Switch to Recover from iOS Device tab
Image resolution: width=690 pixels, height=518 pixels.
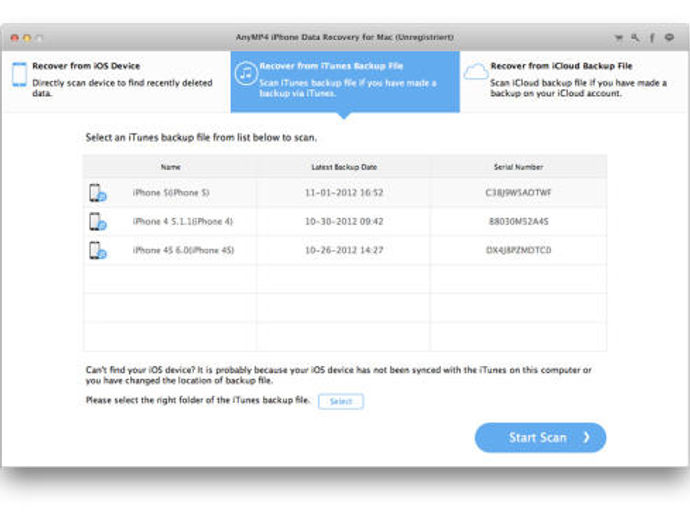coord(116,82)
